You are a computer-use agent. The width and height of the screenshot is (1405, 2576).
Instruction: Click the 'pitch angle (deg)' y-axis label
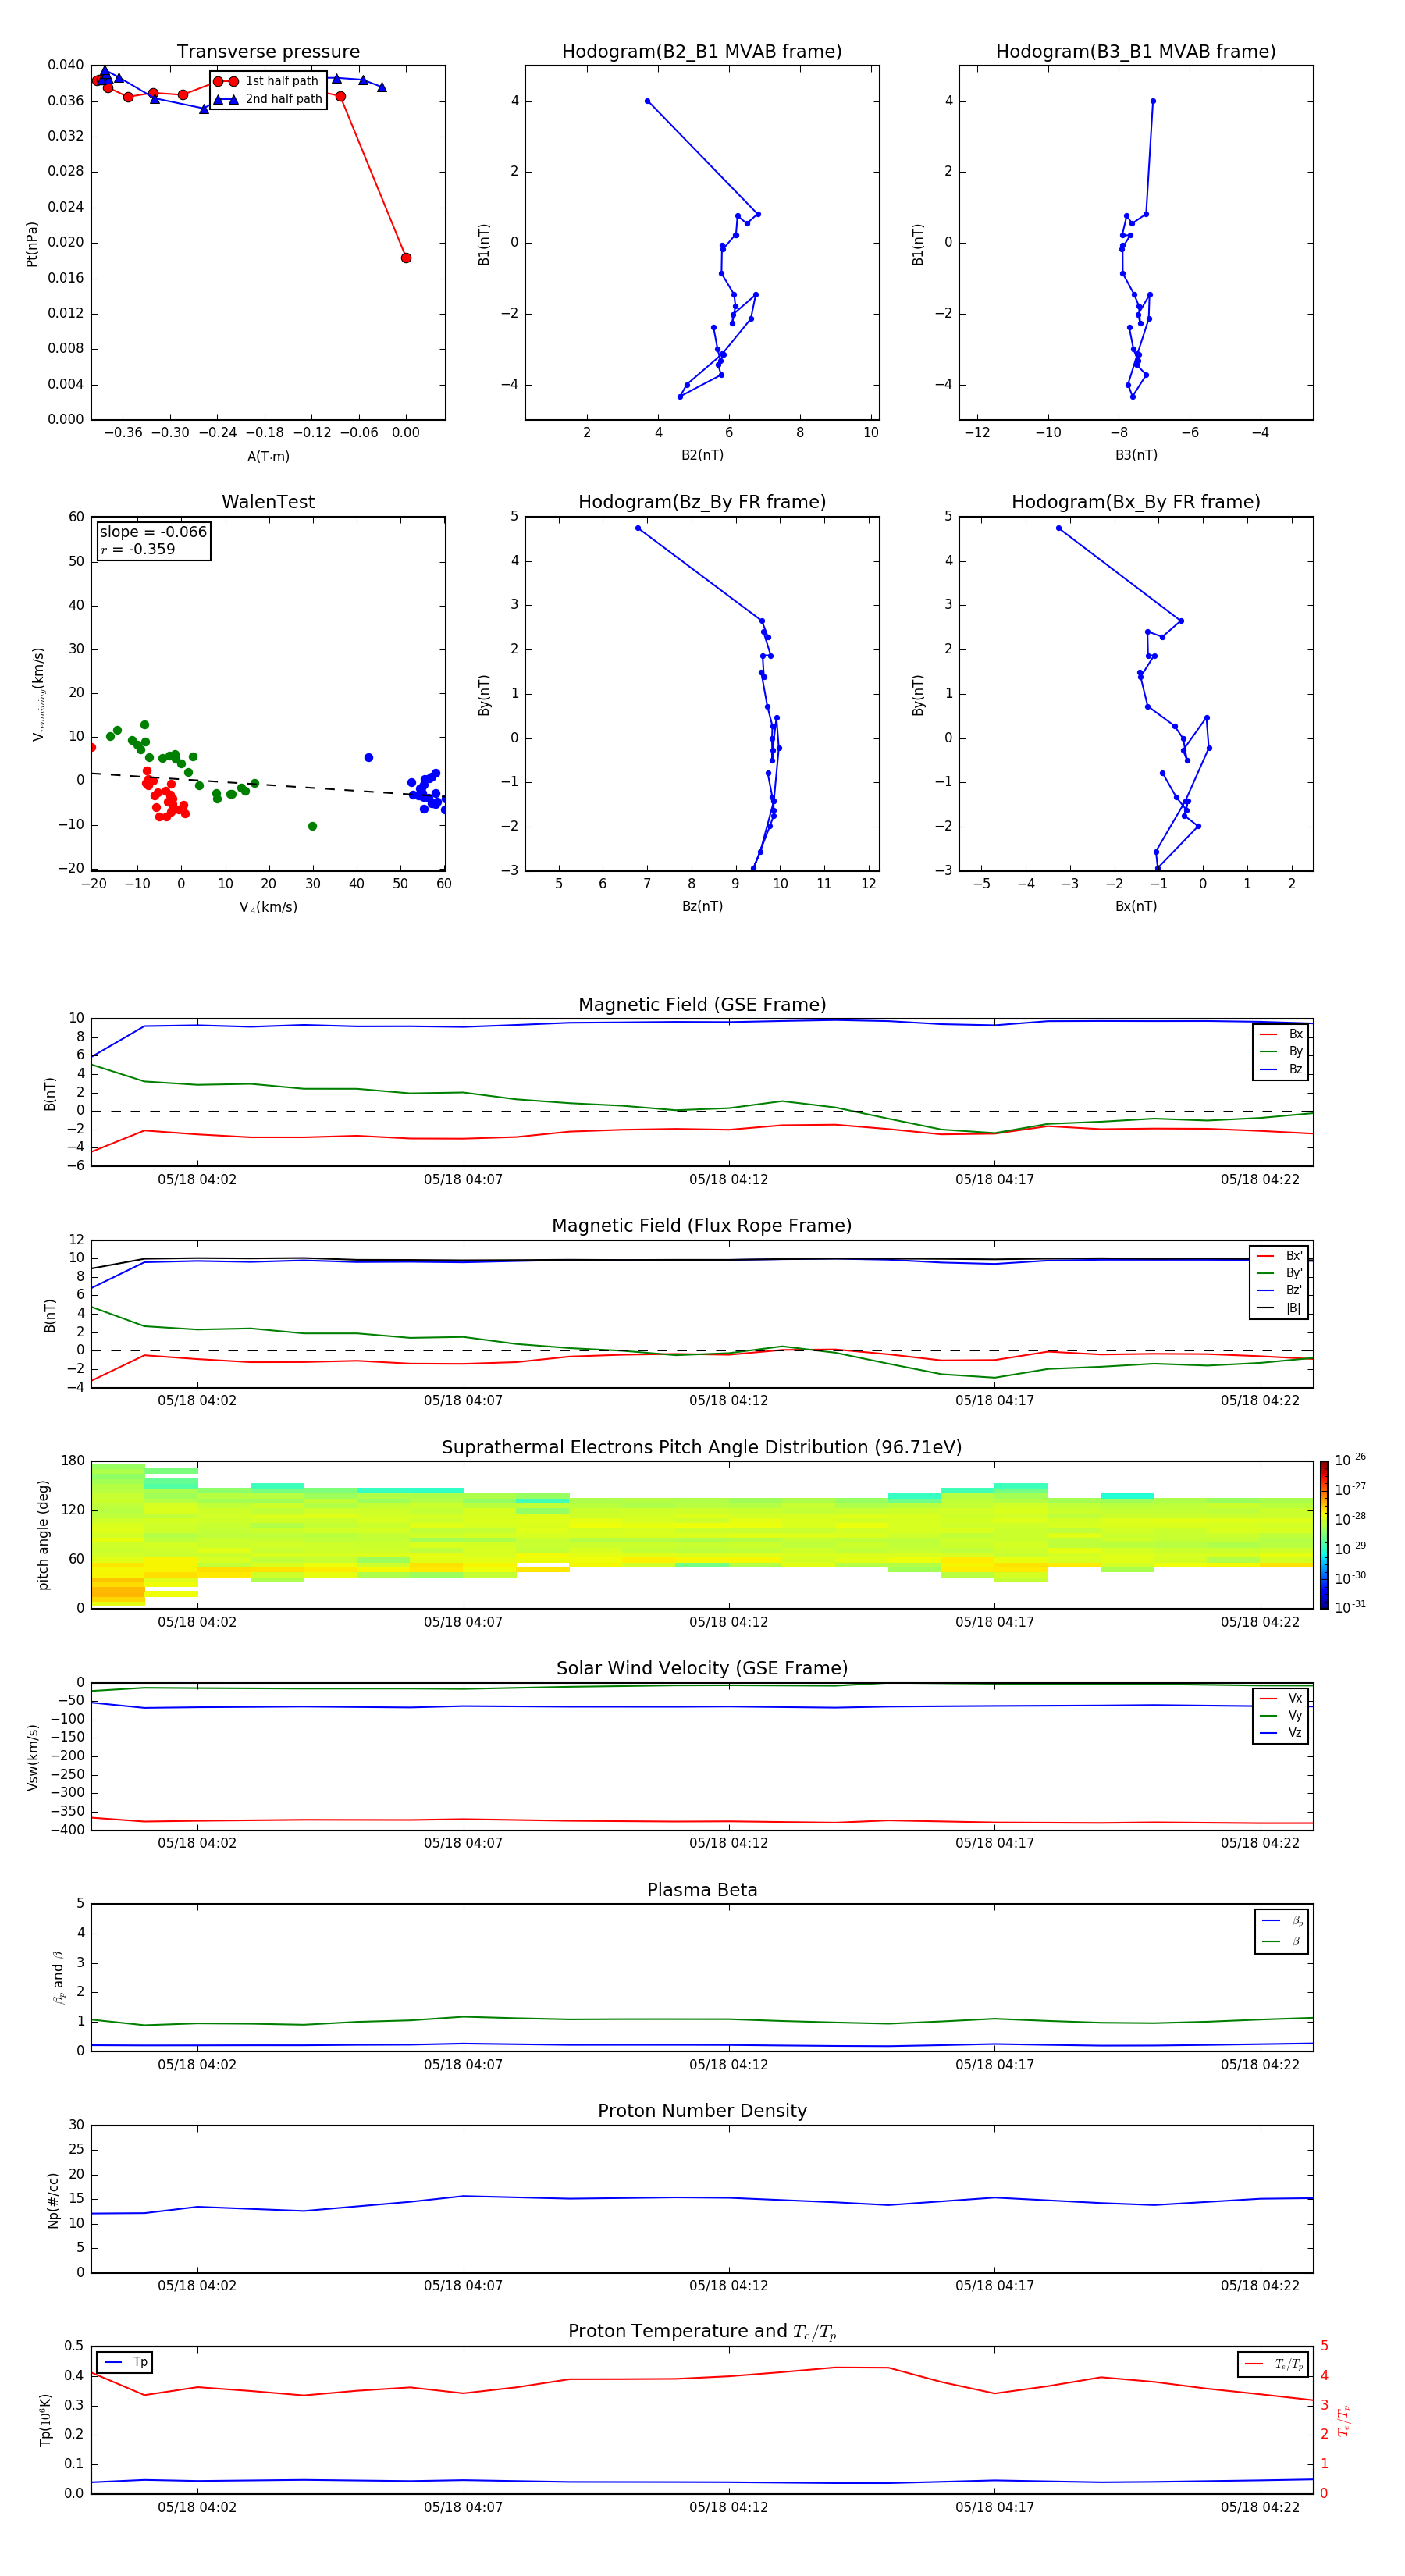[x=43, y=1535]
